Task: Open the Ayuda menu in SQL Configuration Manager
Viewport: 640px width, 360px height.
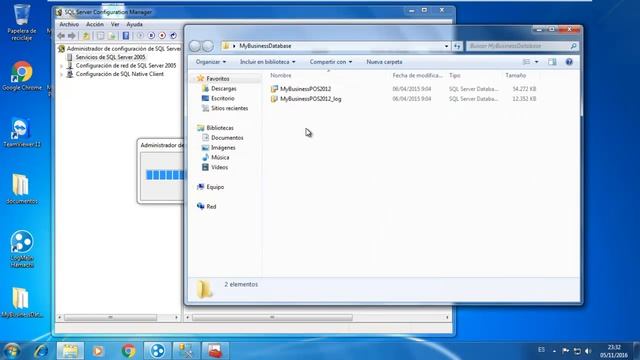Action: 134,24
